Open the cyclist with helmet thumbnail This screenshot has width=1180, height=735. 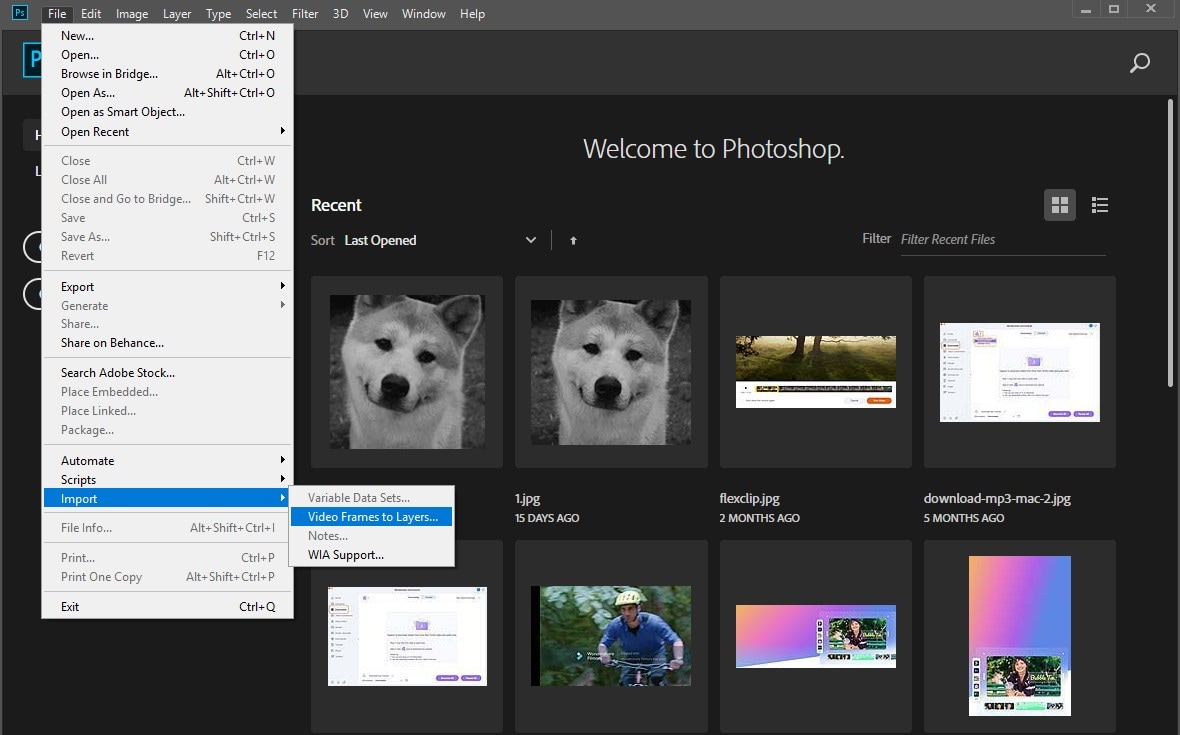point(610,636)
